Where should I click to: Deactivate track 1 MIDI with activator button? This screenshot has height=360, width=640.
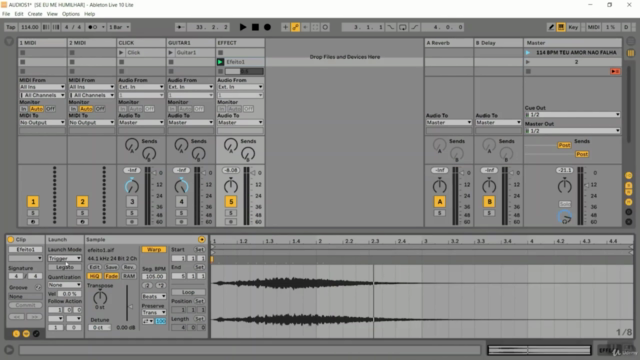pyautogui.click(x=33, y=202)
